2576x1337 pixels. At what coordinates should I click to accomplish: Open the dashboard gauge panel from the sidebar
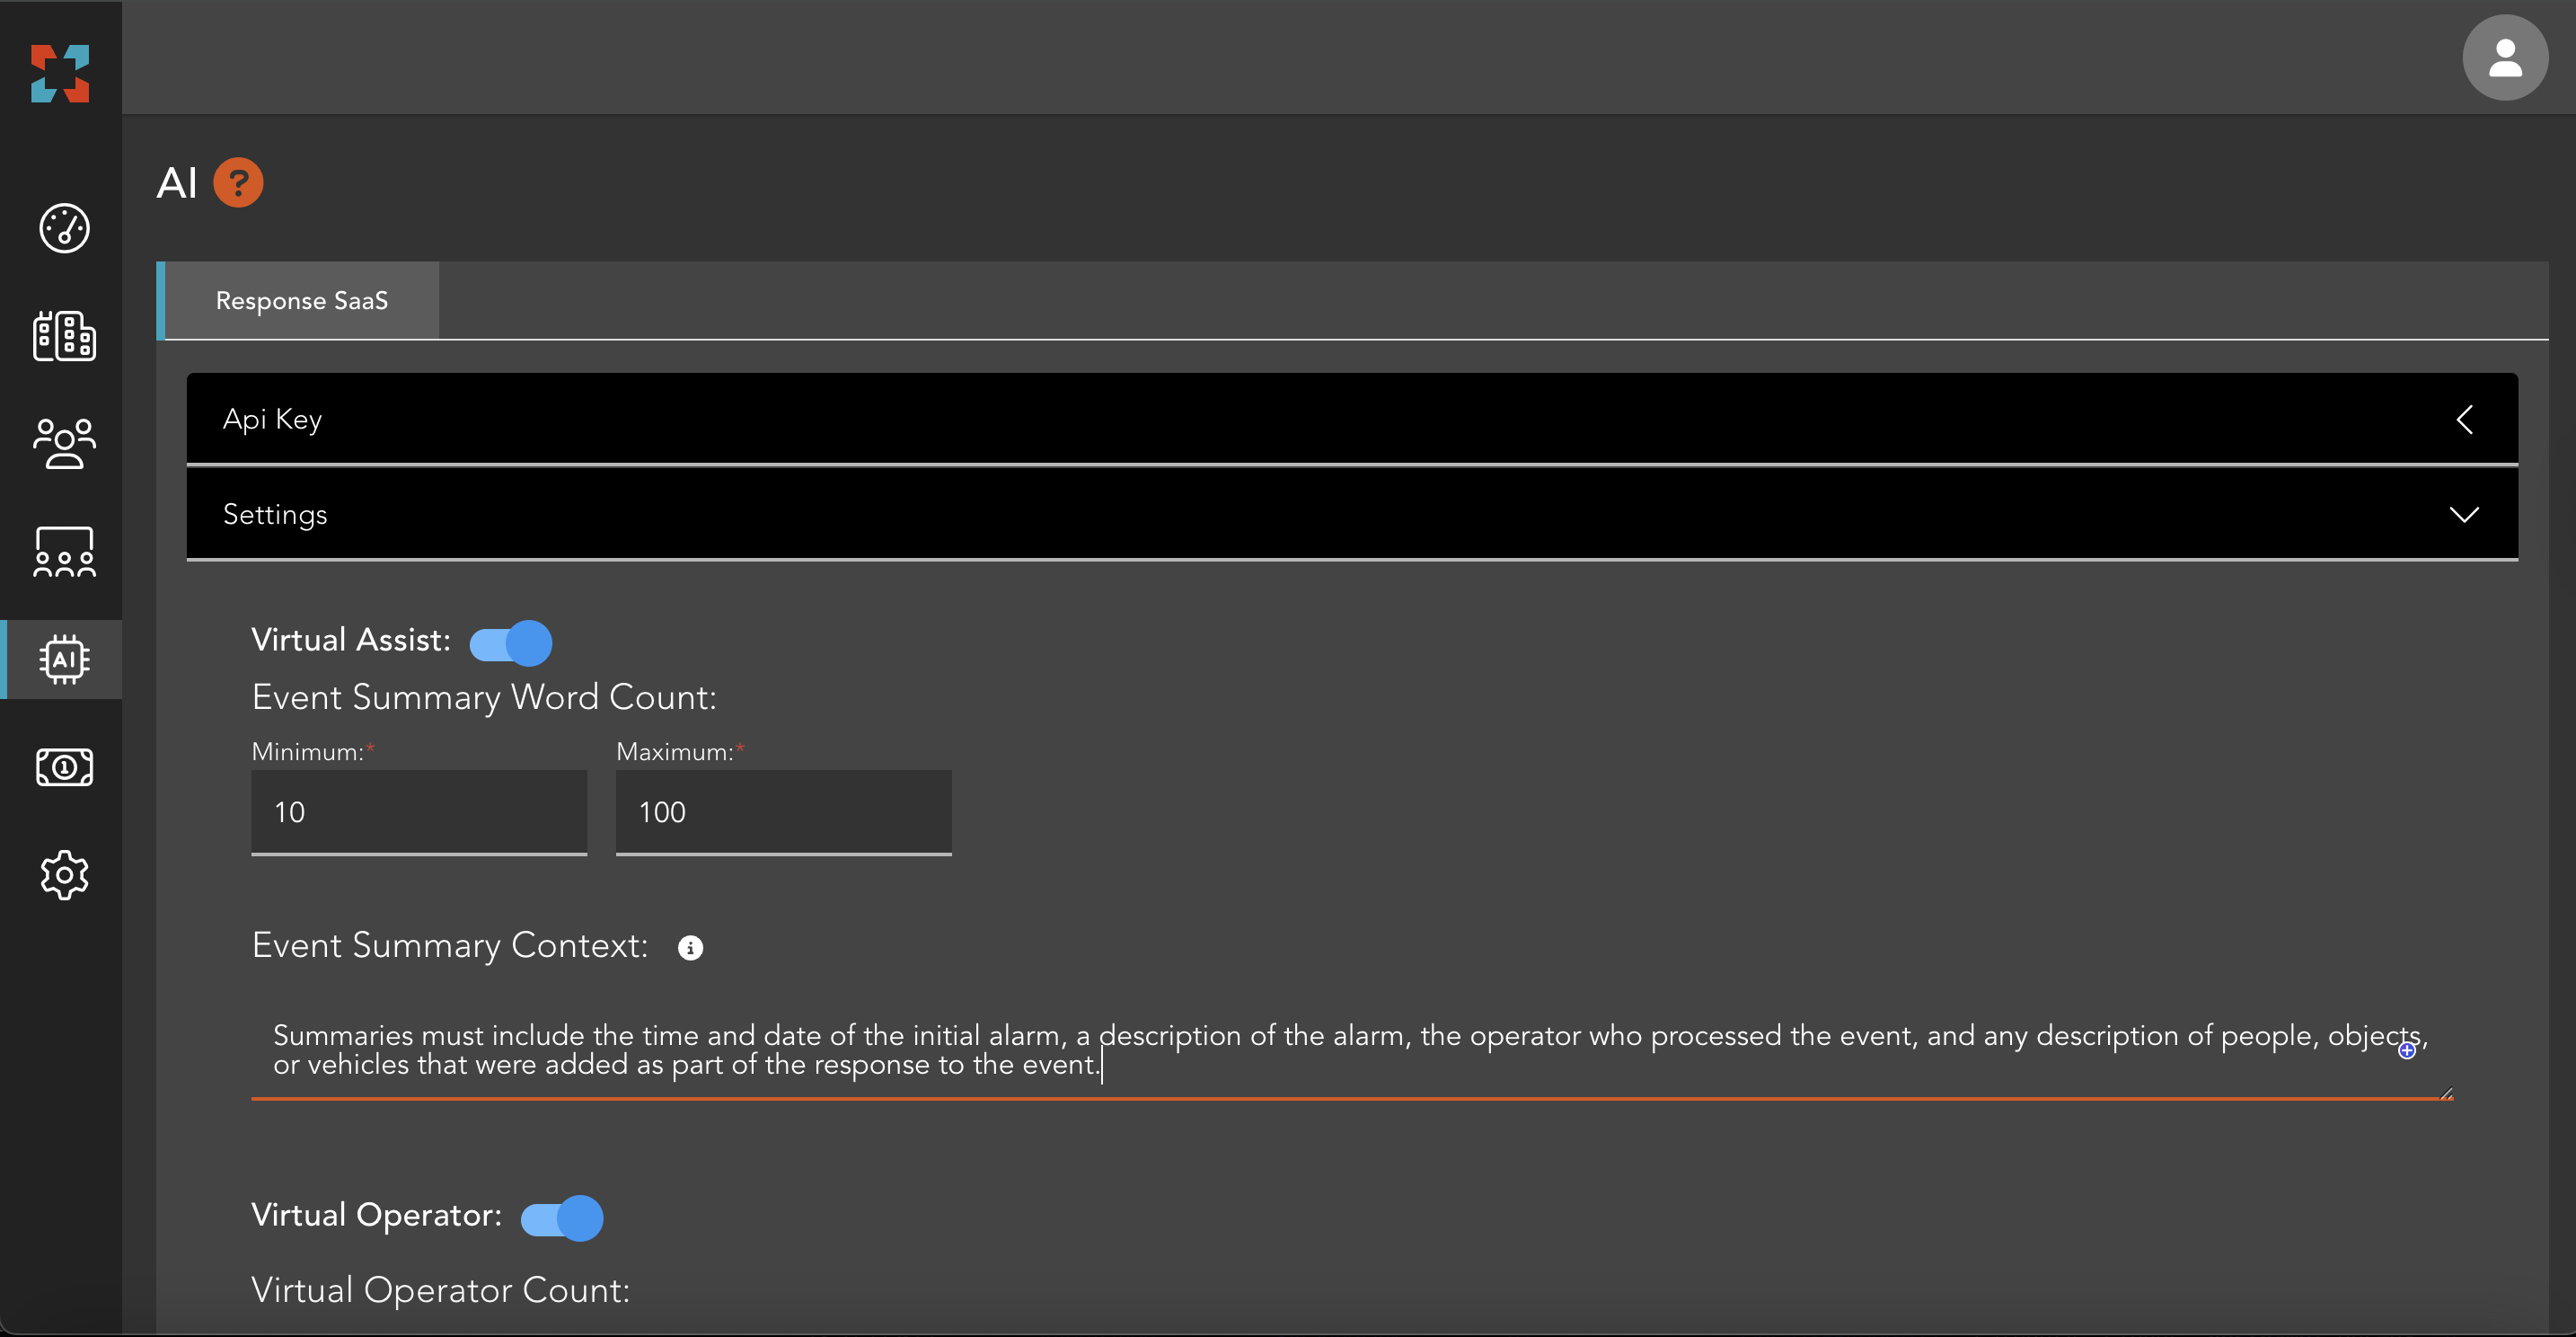pos(63,228)
